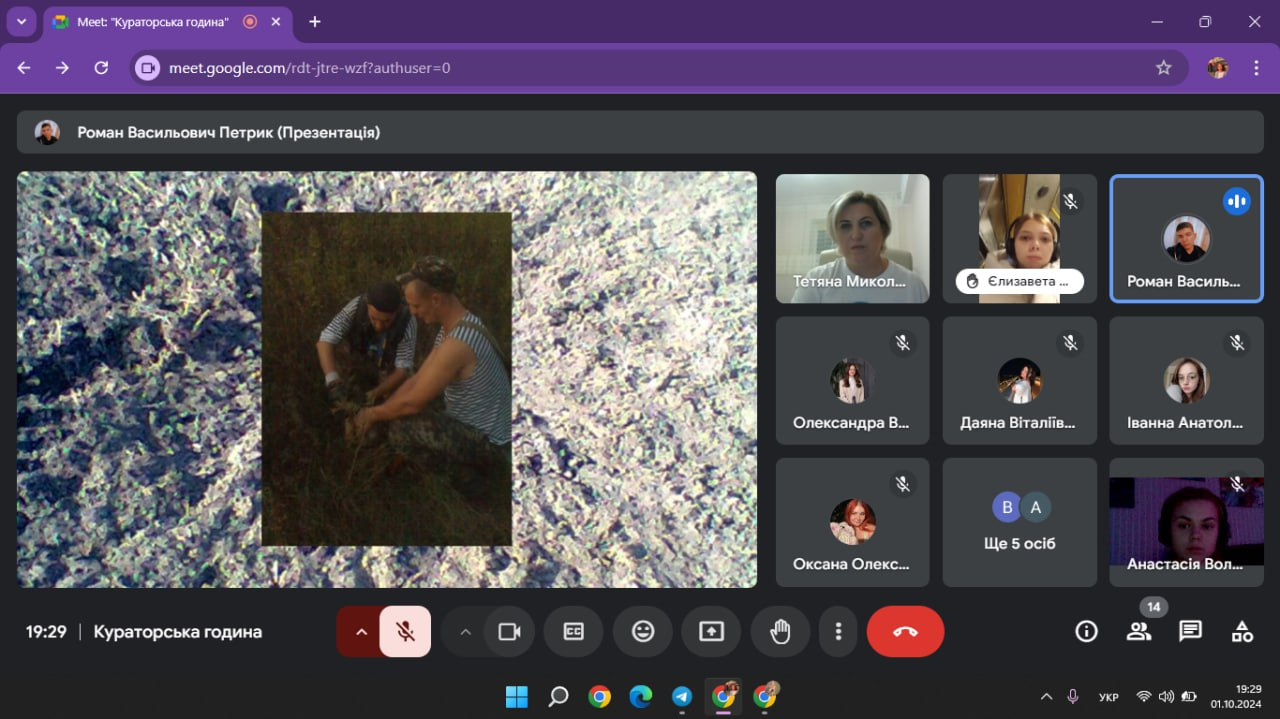Viewport: 1280px width, 719px height.
Task: Click the red leave call button
Action: [905, 632]
